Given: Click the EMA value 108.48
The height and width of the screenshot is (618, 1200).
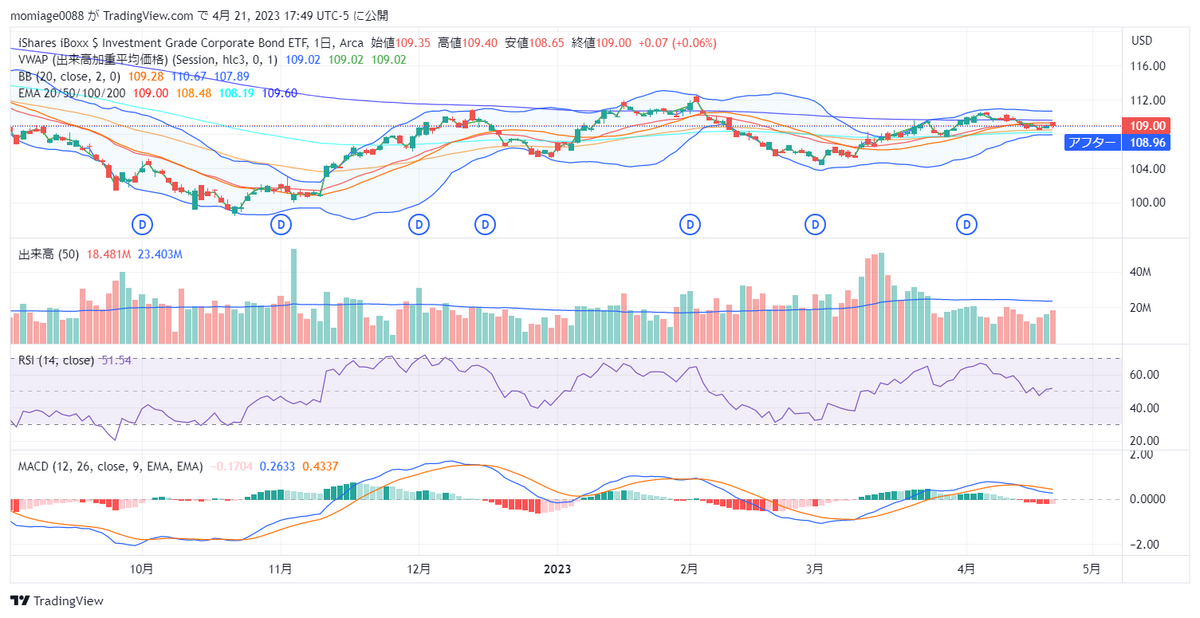Looking at the screenshot, I should click(193, 92).
